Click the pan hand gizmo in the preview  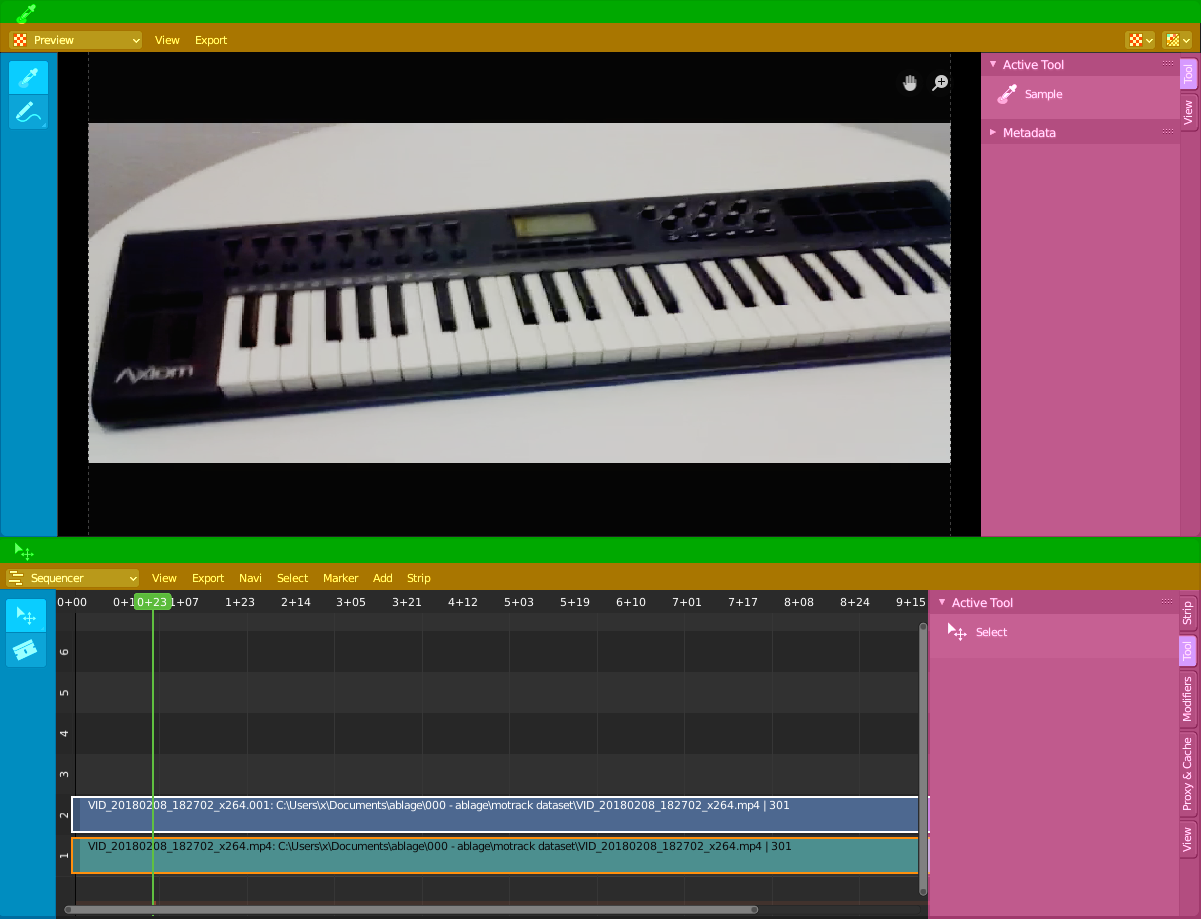point(909,83)
